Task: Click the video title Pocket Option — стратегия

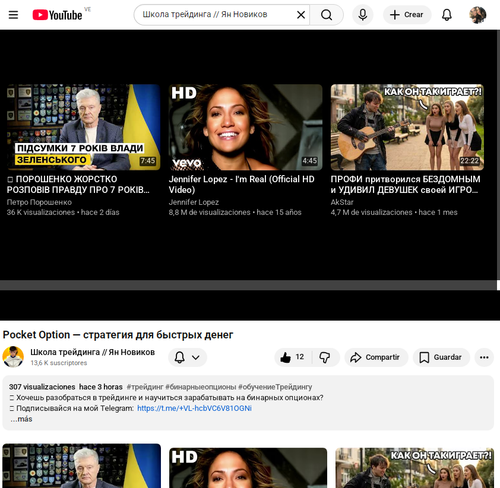Action: (118, 335)
